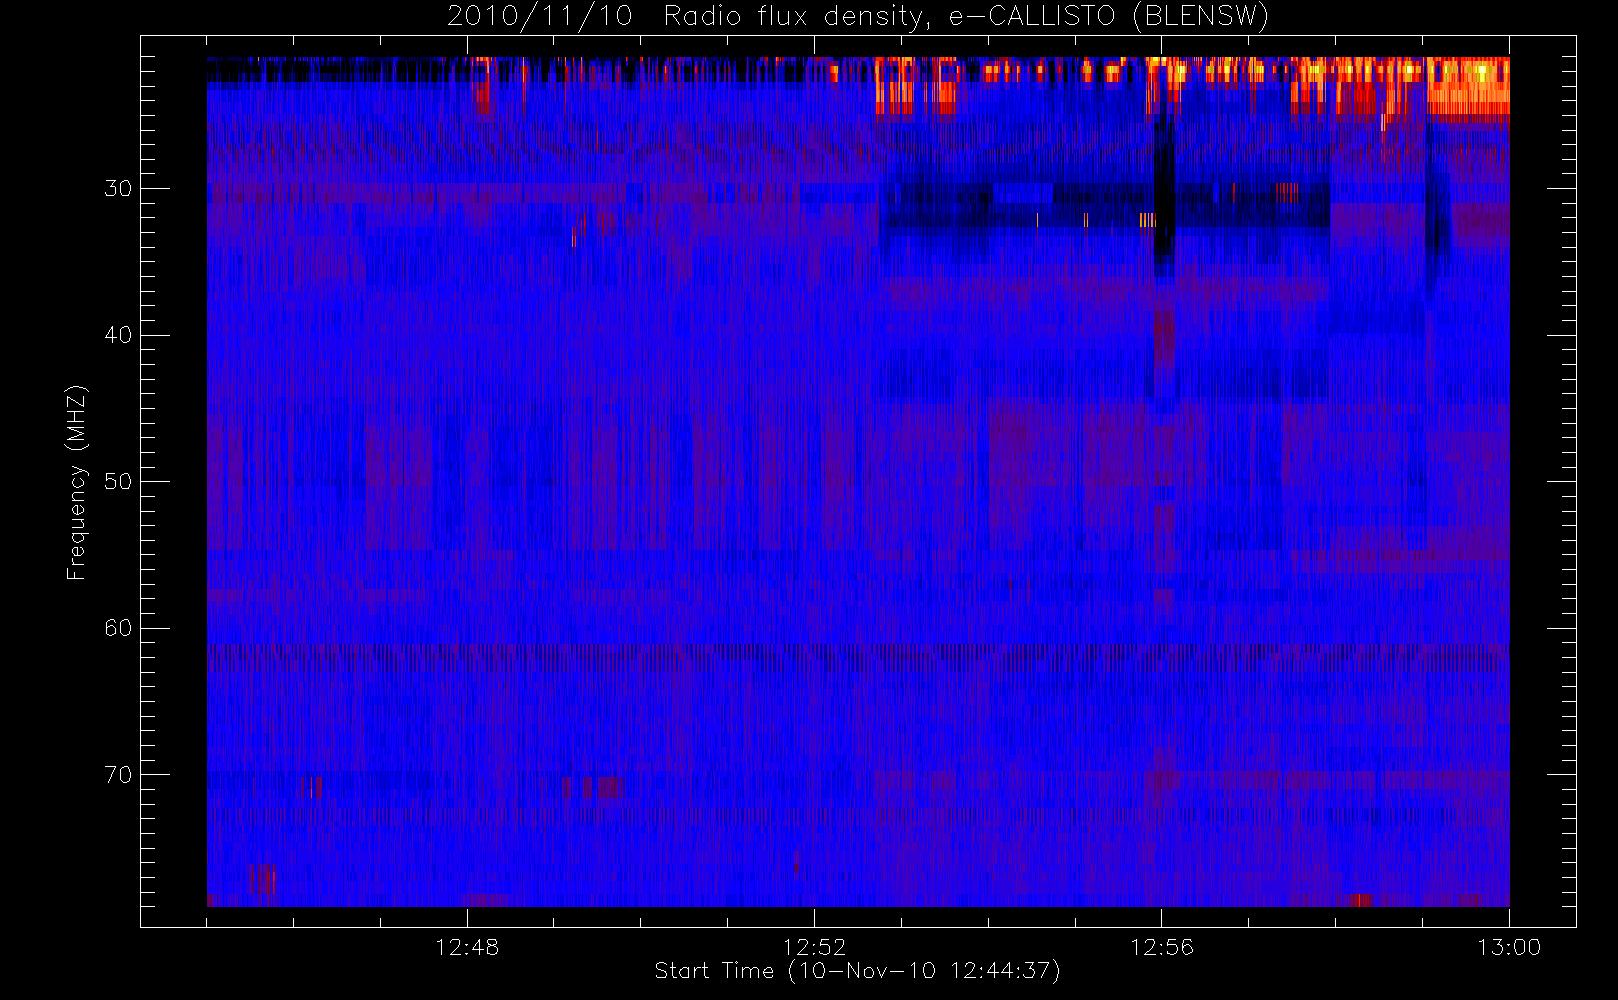Click the 70 MHz frequency tick label
The image size is (1618, 1000).
coord(118,775)
